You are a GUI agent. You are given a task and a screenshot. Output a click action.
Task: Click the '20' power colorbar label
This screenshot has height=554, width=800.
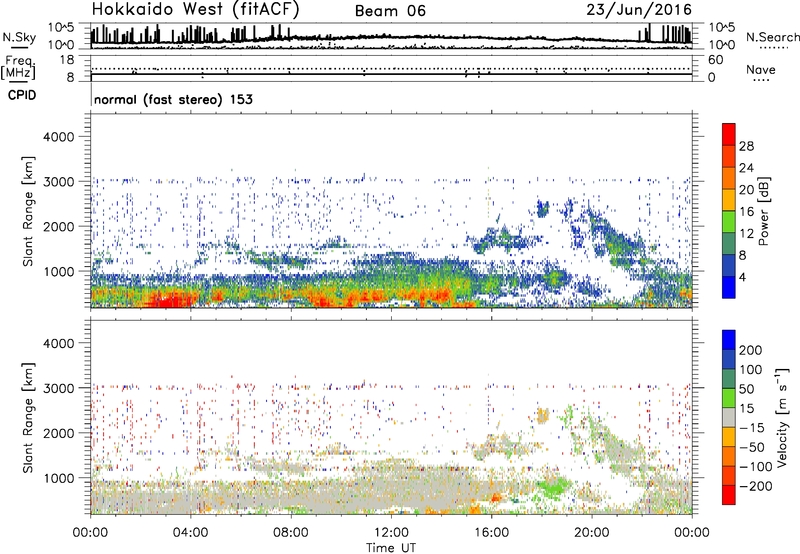click(x=746, y=190)
